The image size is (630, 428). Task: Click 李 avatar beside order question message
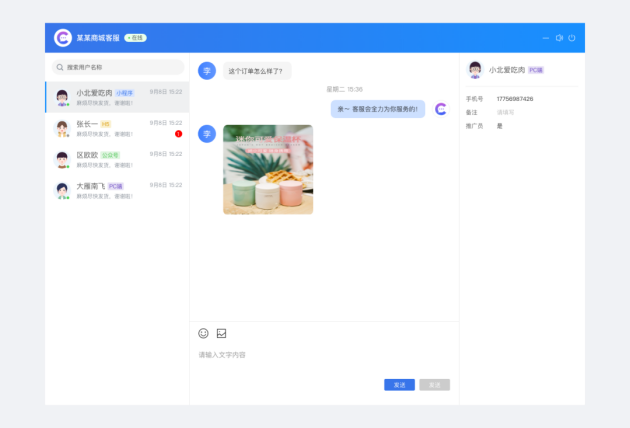click(207, 71)
